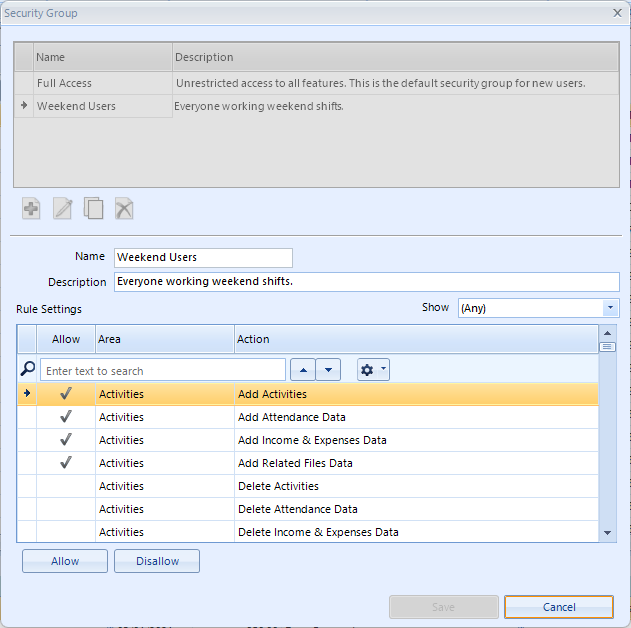This screenshot has width=631, height=628.
Task: Click the Save button
Action: [443, 607]
